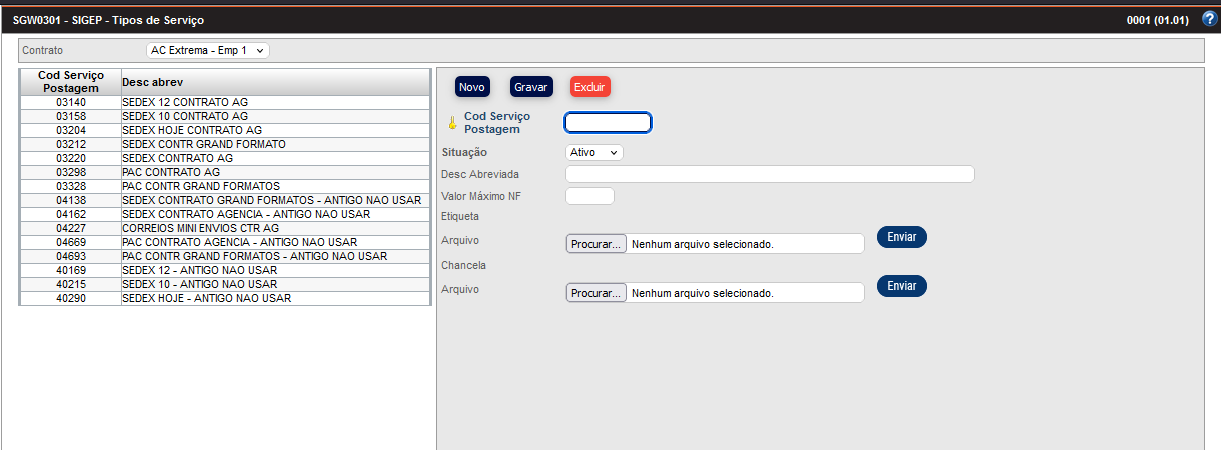Click Procurar for the Etiqueta file
Viewport: 1221px width, 450px height.
[x=596, y=244]
